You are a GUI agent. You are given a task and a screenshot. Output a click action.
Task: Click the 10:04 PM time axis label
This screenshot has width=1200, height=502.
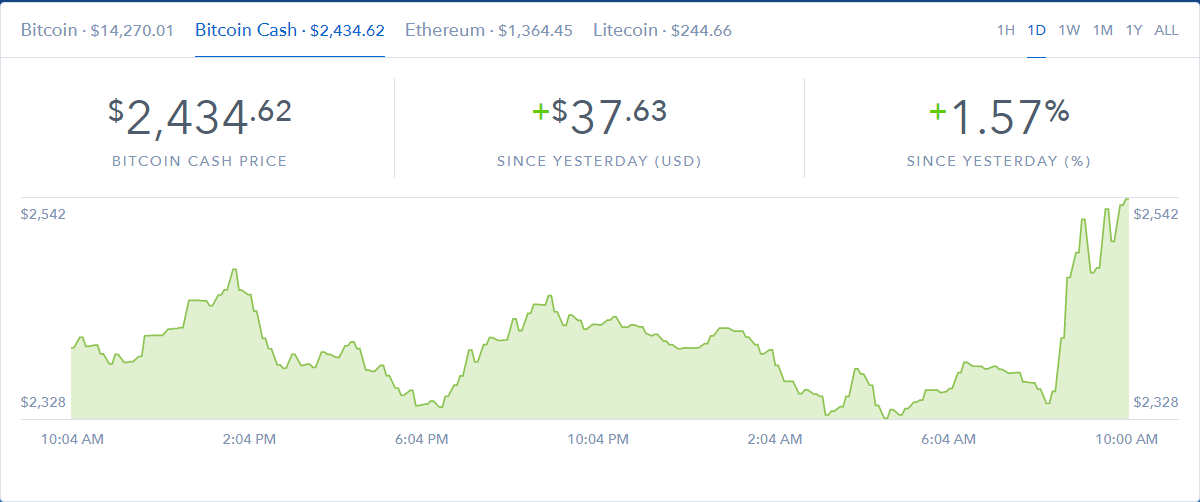pos(599,439)
